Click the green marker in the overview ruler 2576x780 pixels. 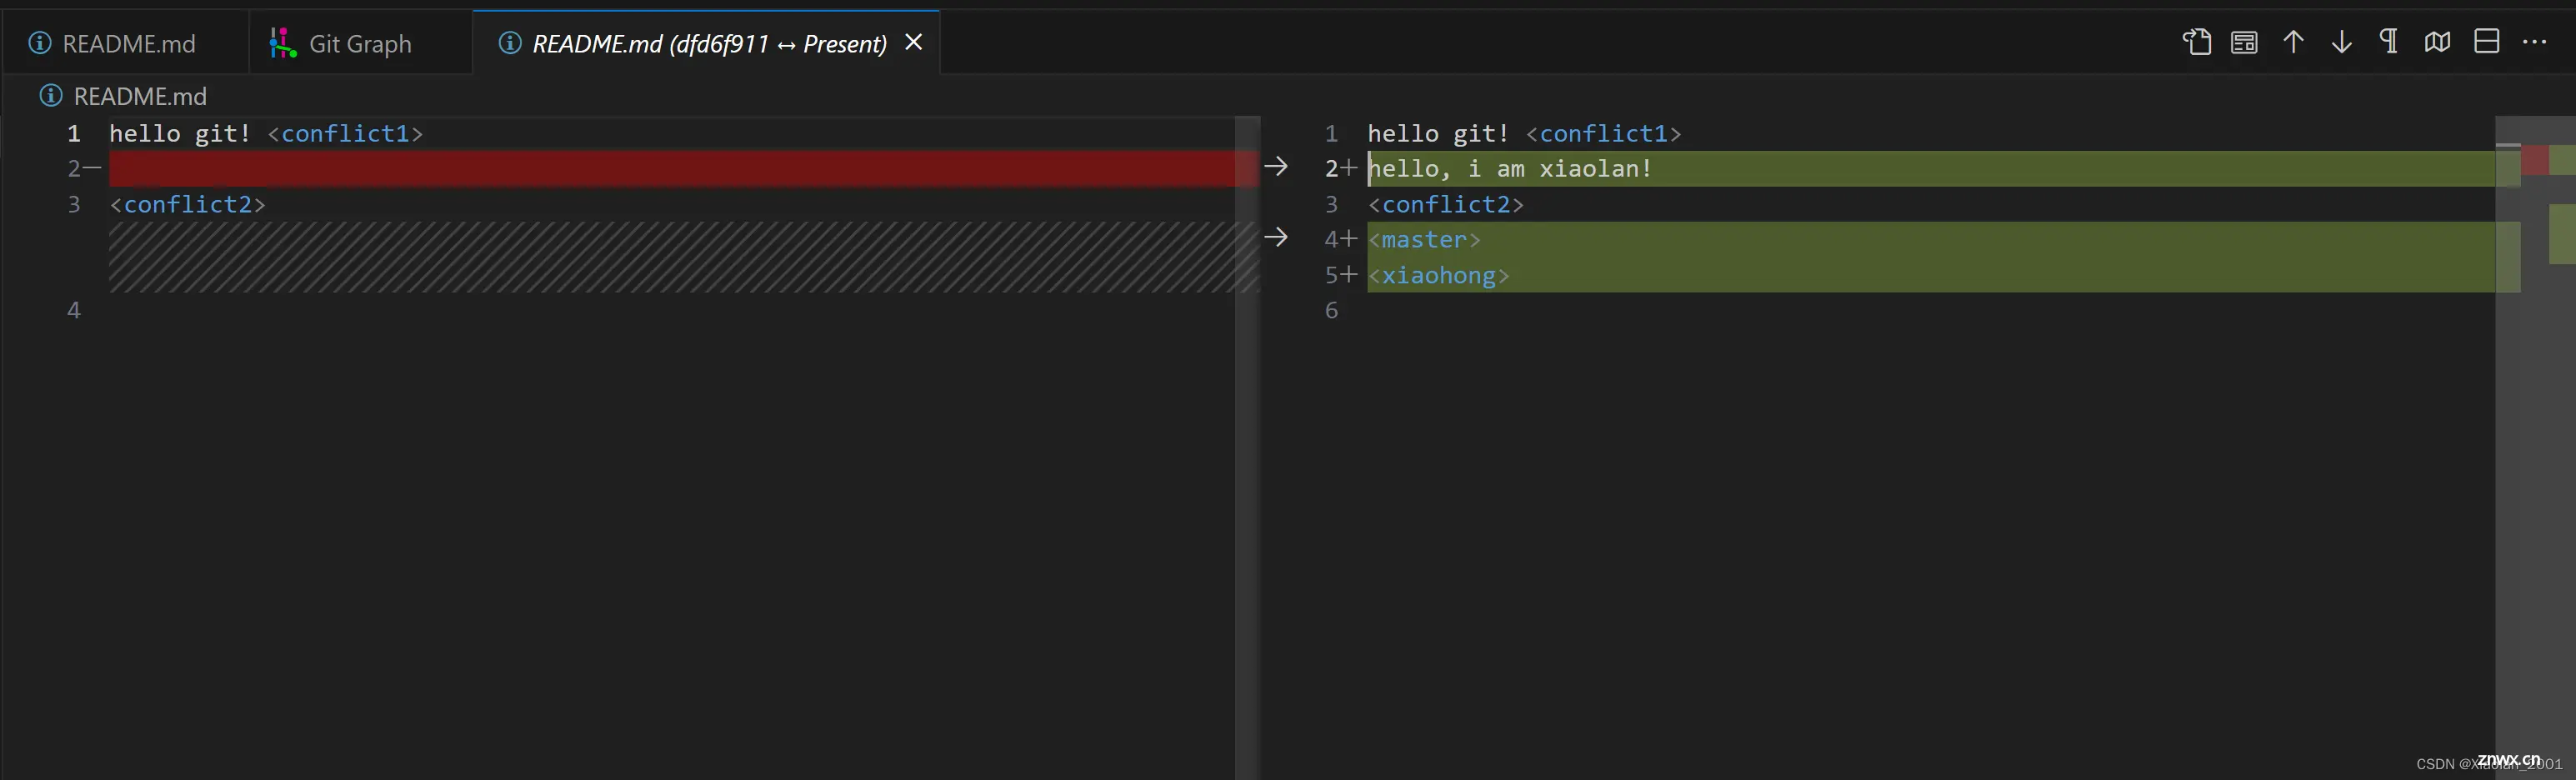click(2562, 233)
